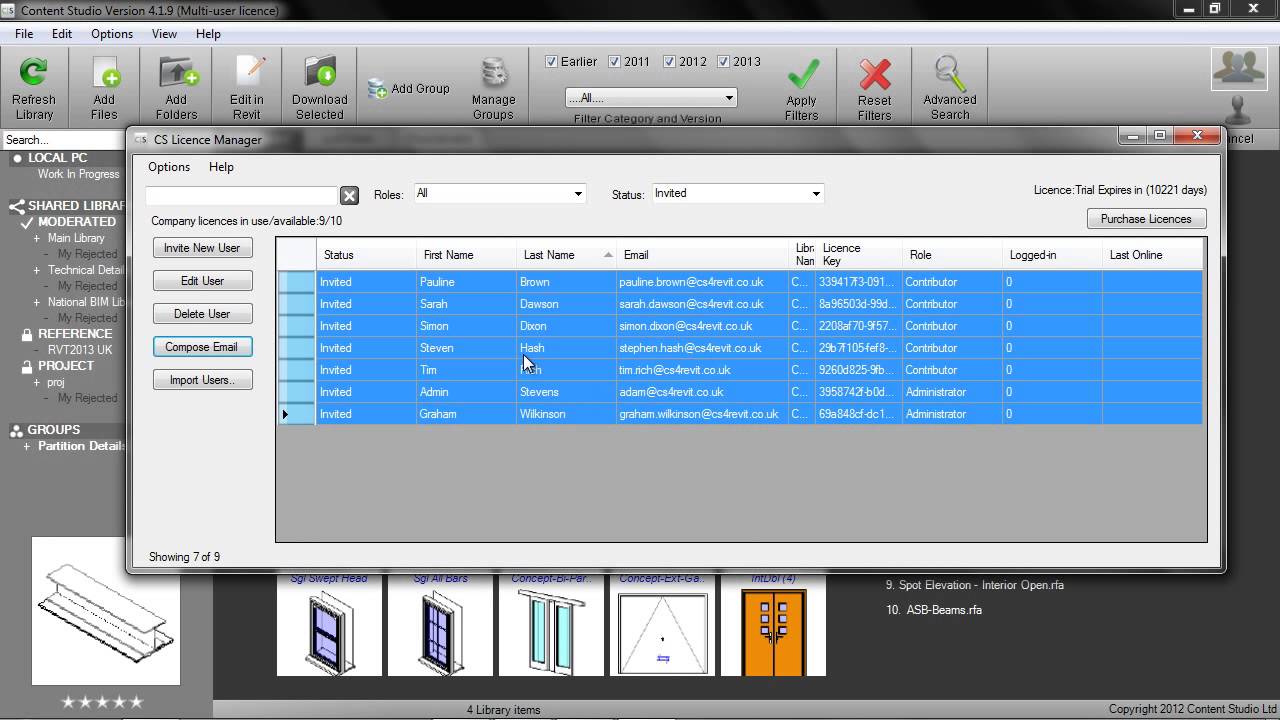Image resolution: width=1280 pixels, height=720 pixels.
Task: Uncheck the 2011 filter checkbox
Action: tap(614, 61)
